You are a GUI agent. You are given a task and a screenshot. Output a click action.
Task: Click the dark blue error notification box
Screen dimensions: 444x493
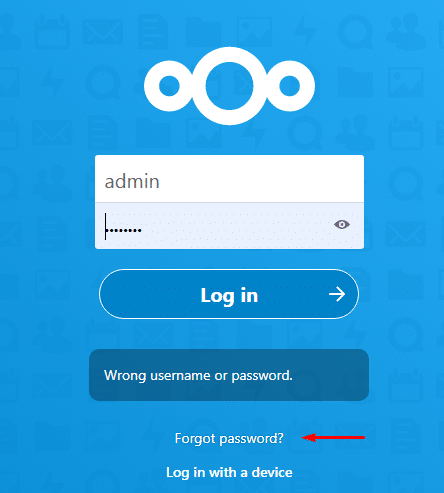(x=229, y=375)
